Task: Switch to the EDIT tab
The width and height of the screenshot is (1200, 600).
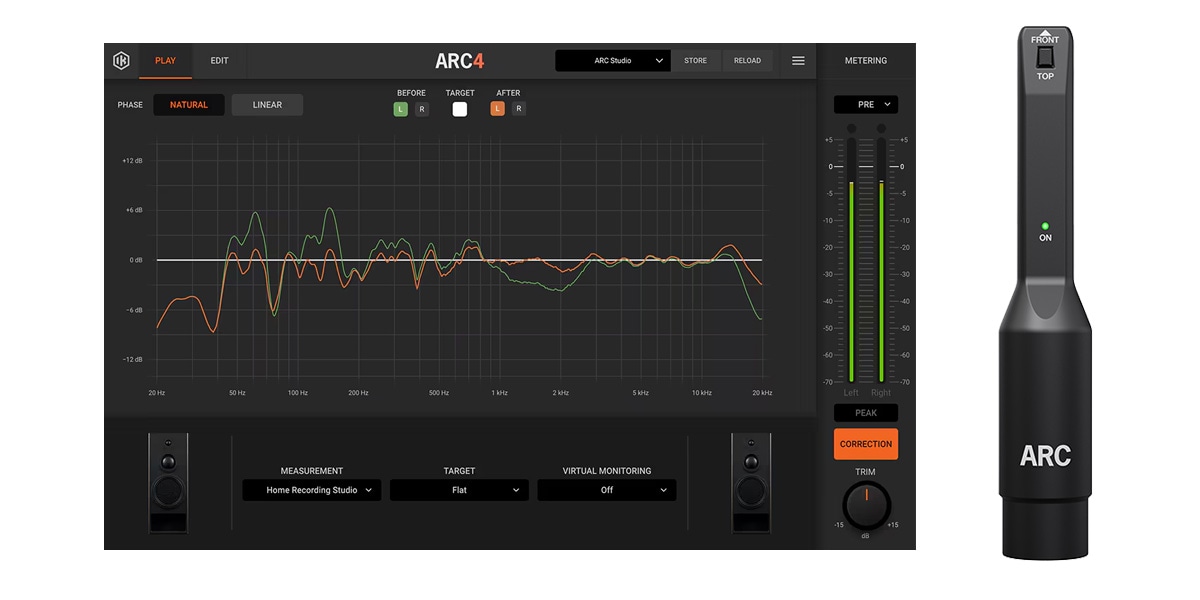Action: [x=219, y=61]
